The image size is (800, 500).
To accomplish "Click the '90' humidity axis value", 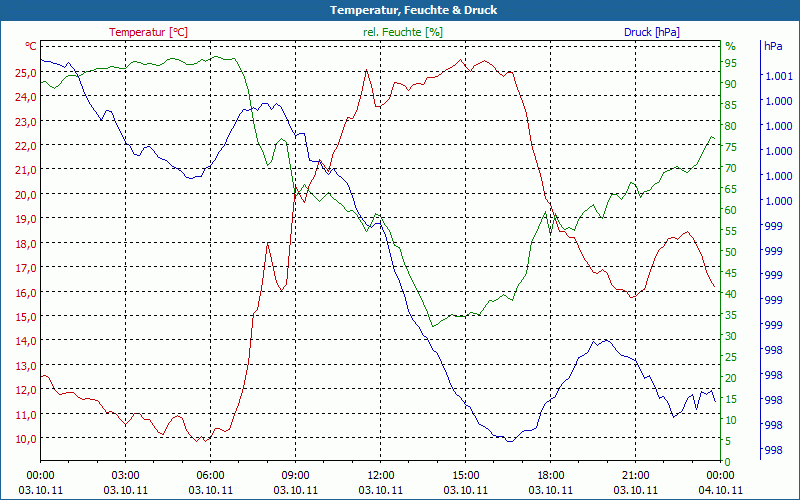I will click(x=731, y=84).
